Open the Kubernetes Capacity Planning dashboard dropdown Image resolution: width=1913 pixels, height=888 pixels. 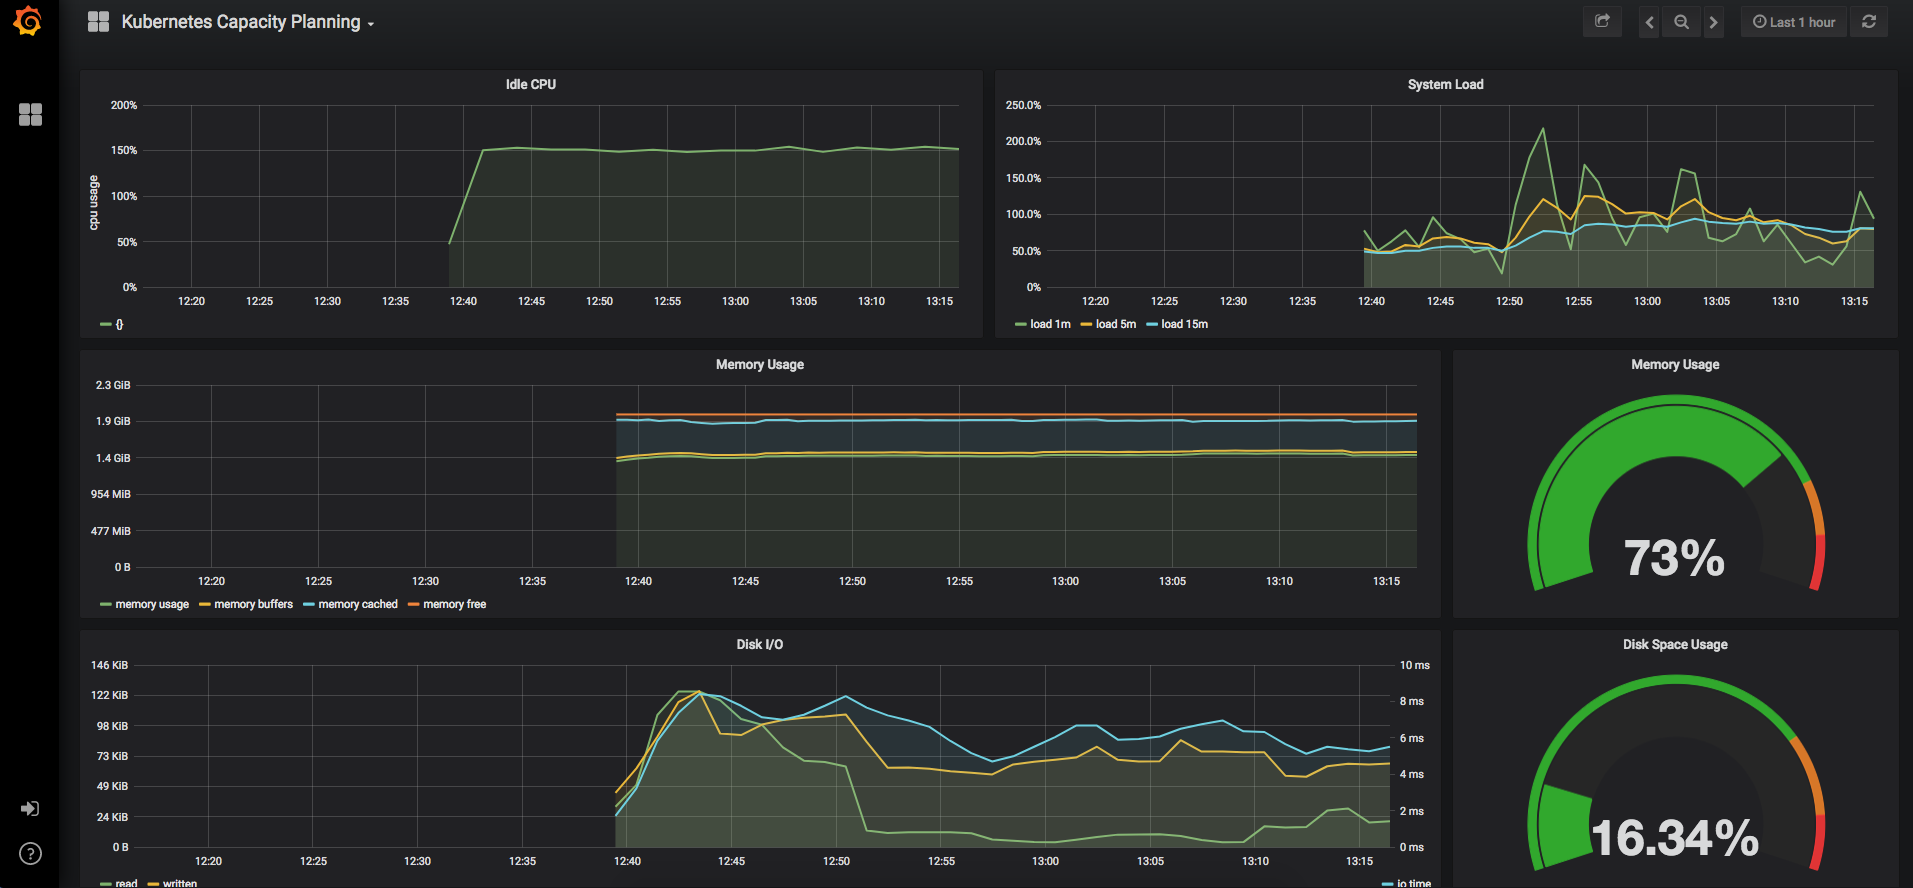248,22
